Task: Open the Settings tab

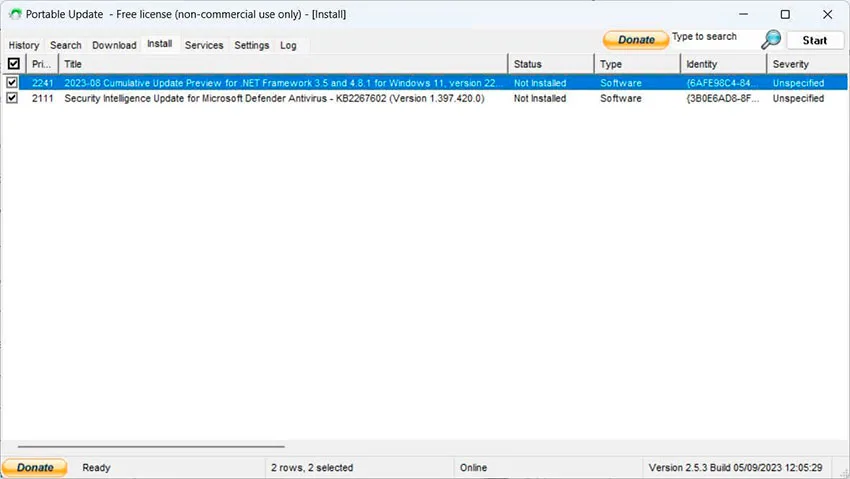Action: coord(252,46)
